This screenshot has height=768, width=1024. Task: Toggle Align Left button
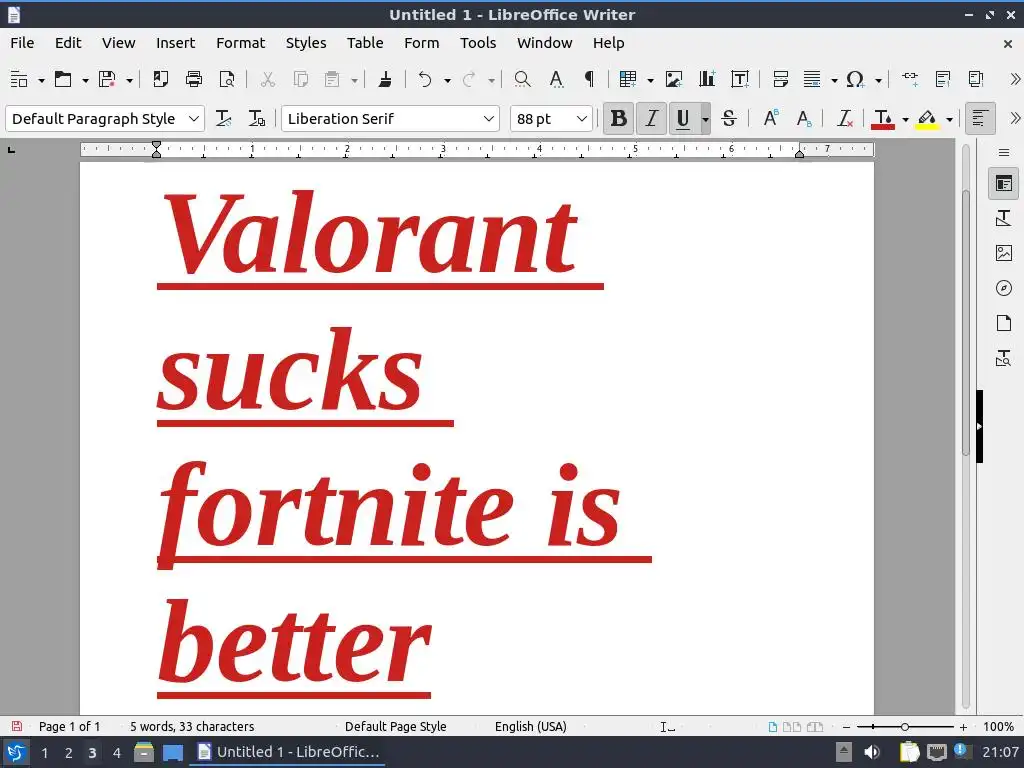pyautogui.click(x=980, y=119)
